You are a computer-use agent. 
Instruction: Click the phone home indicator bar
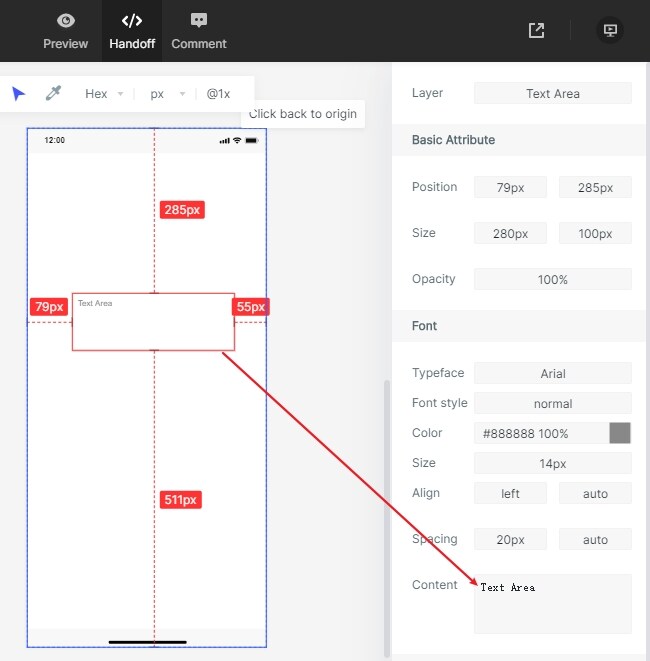(148, 642)
